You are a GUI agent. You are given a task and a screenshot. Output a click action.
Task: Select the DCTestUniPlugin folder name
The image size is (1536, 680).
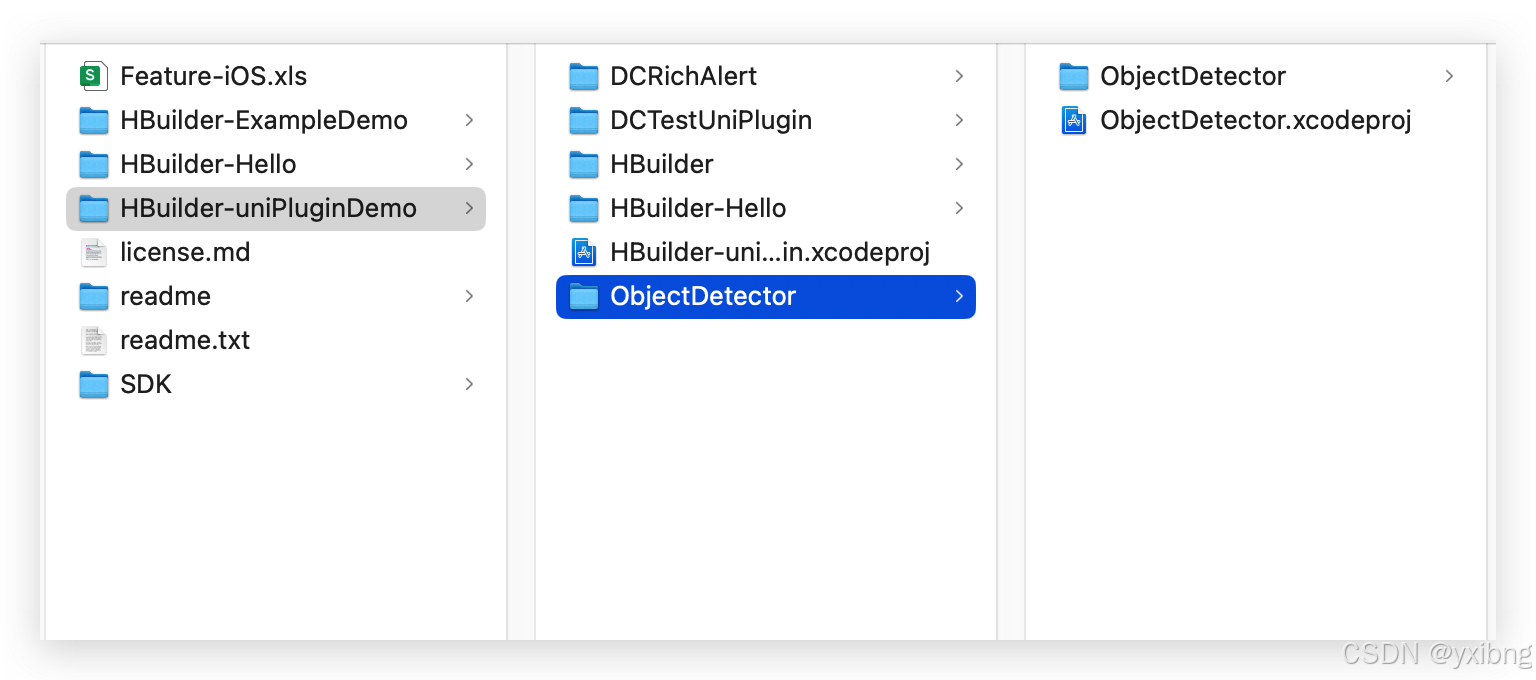[711, 120]
